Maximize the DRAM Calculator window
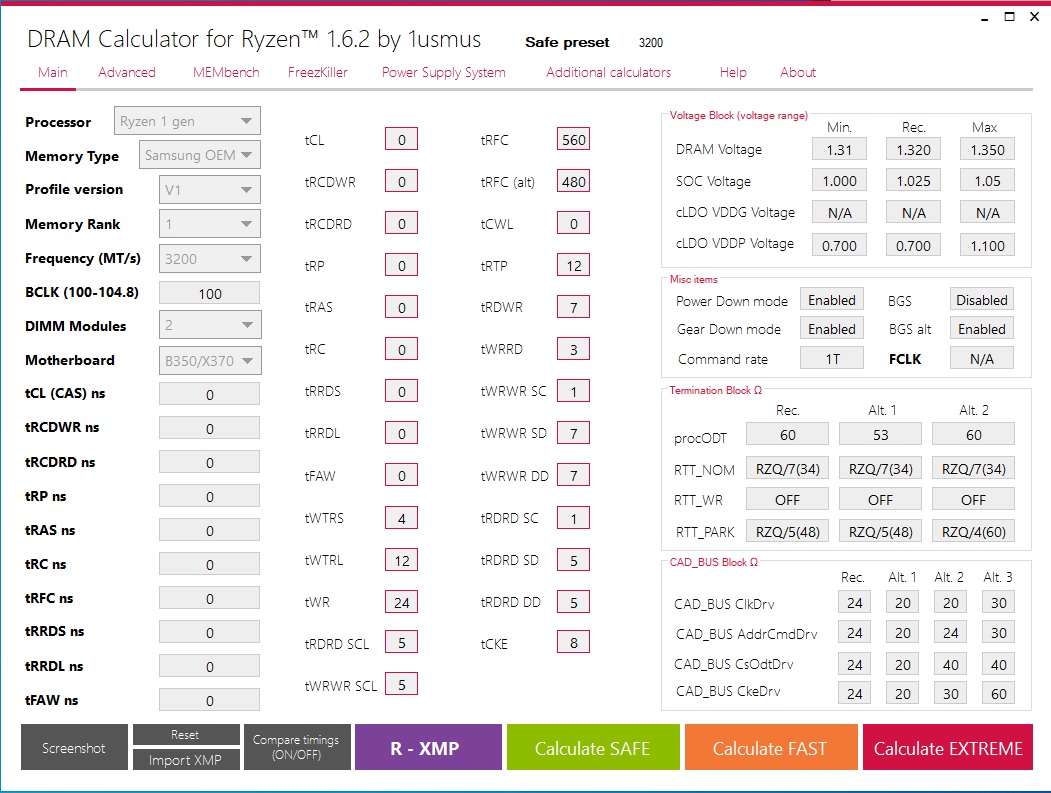This screenshot has height=793, width=1051. (1009, 17)
